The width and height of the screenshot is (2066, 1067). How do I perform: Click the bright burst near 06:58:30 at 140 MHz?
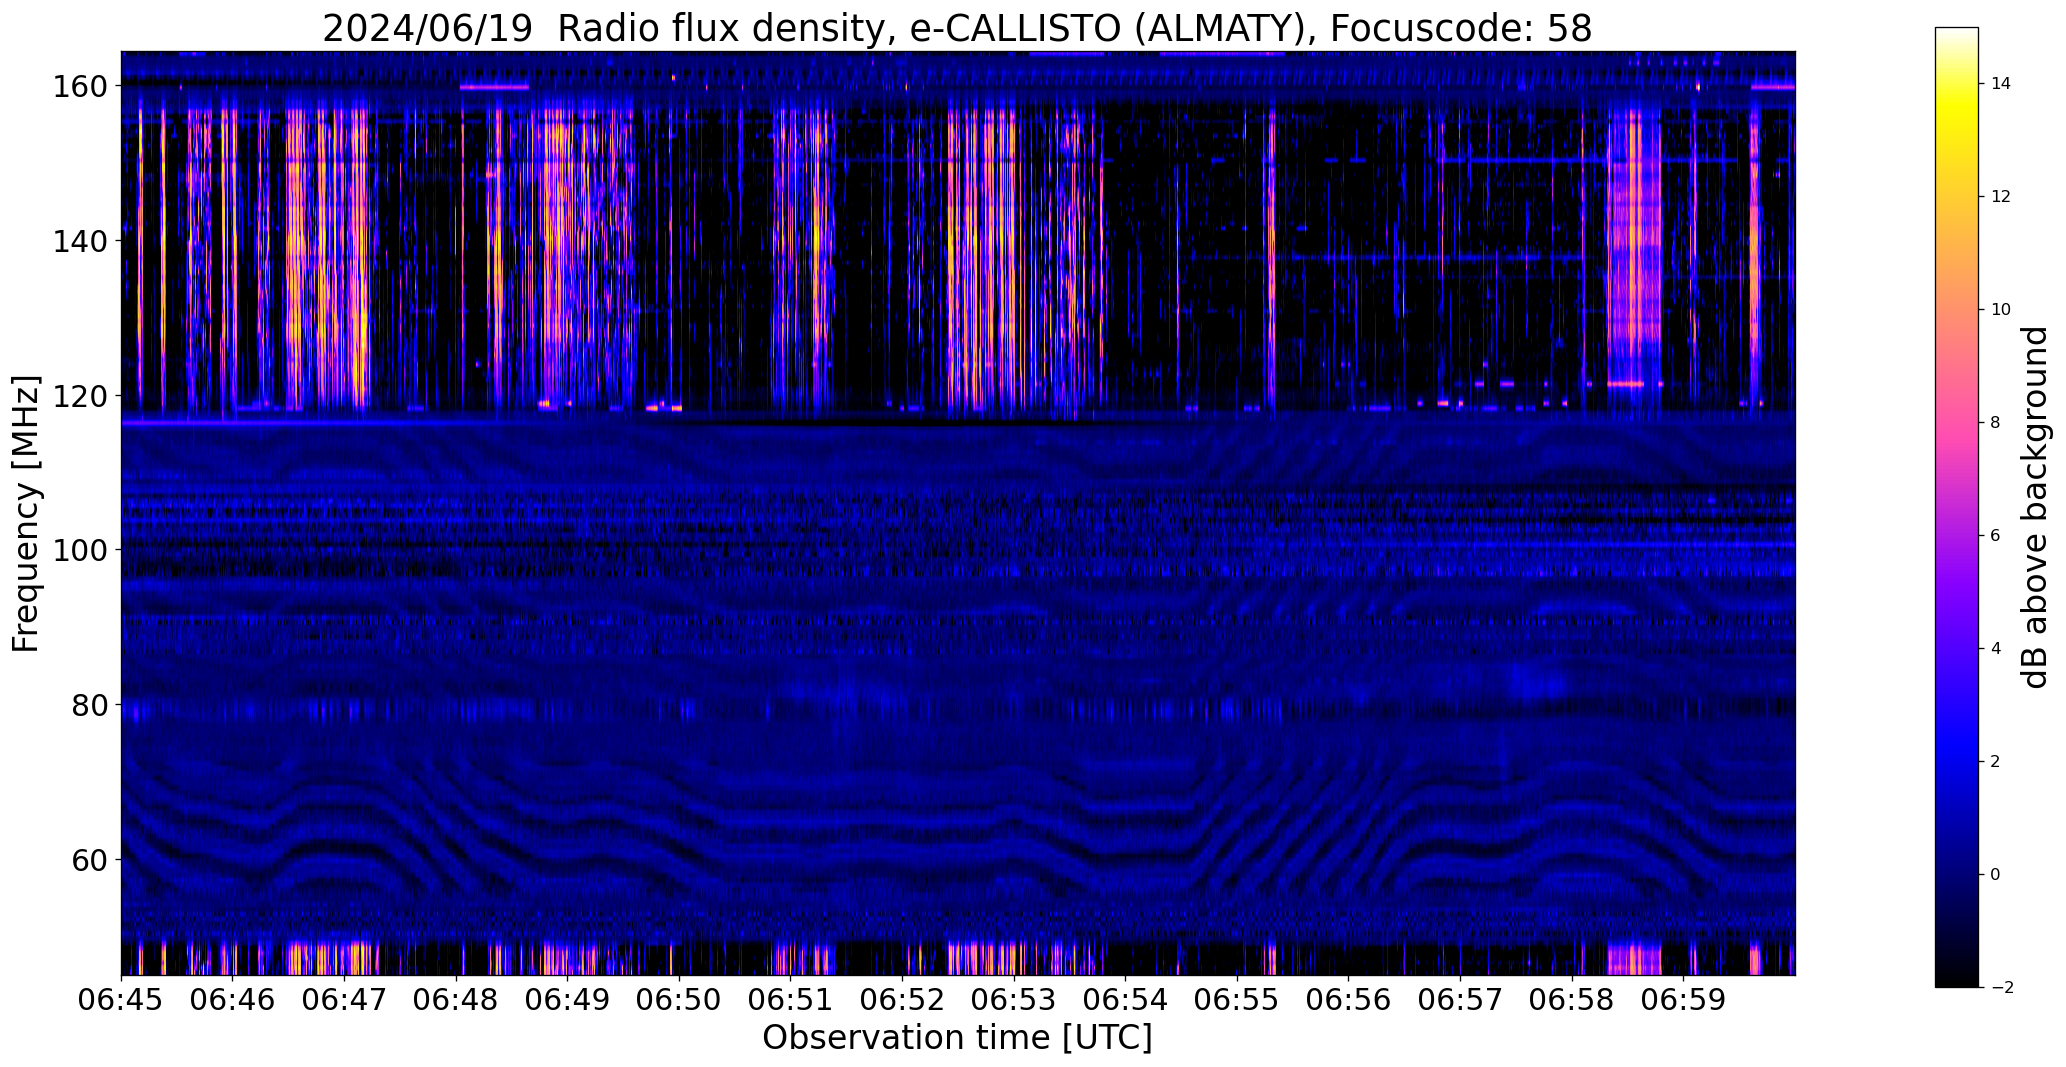click(x=1634, y=241)
